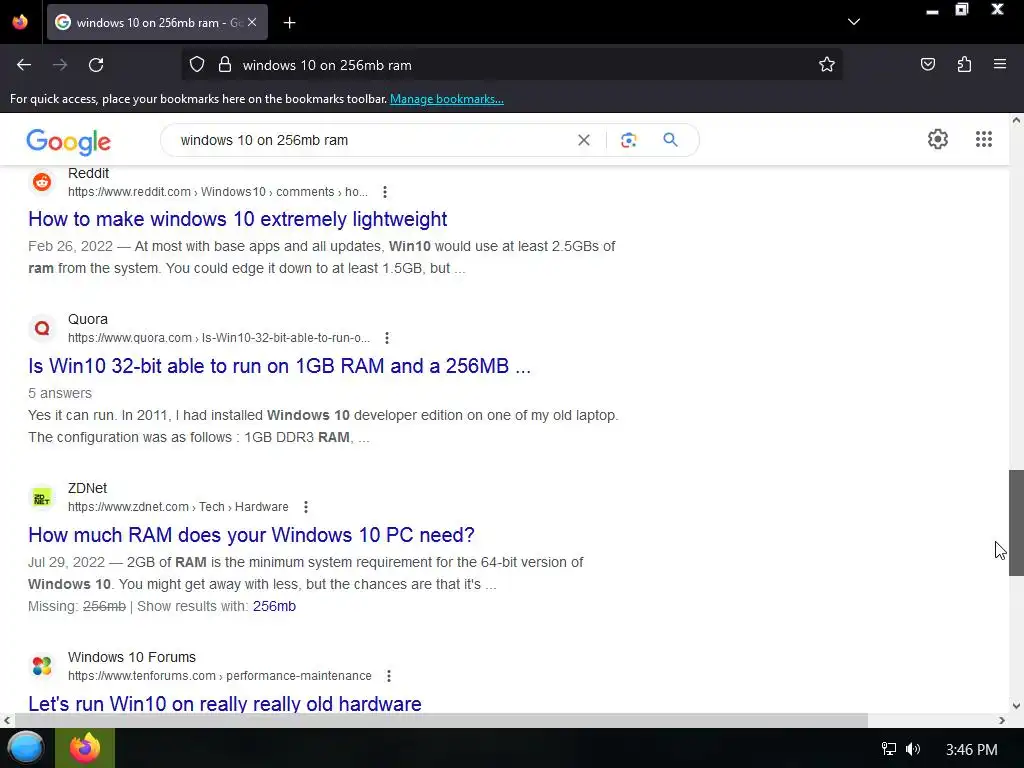Reload the current page
The width and height of the screenshot is (1024, 768).
click(x=96, y=65)
